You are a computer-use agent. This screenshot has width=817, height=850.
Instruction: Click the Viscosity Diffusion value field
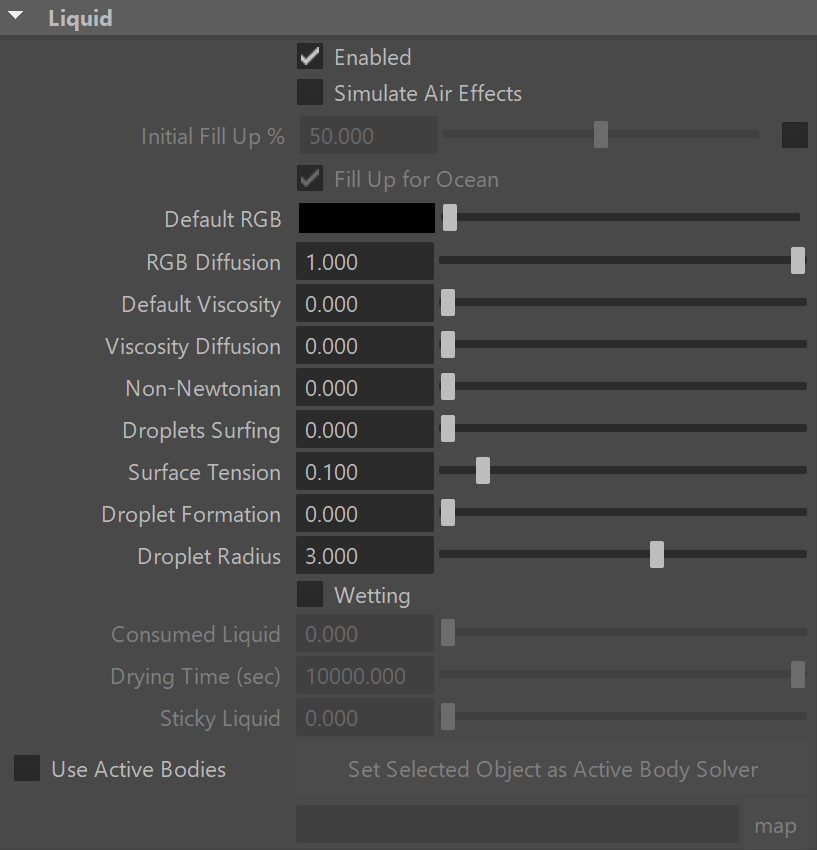tap(365, 346)
